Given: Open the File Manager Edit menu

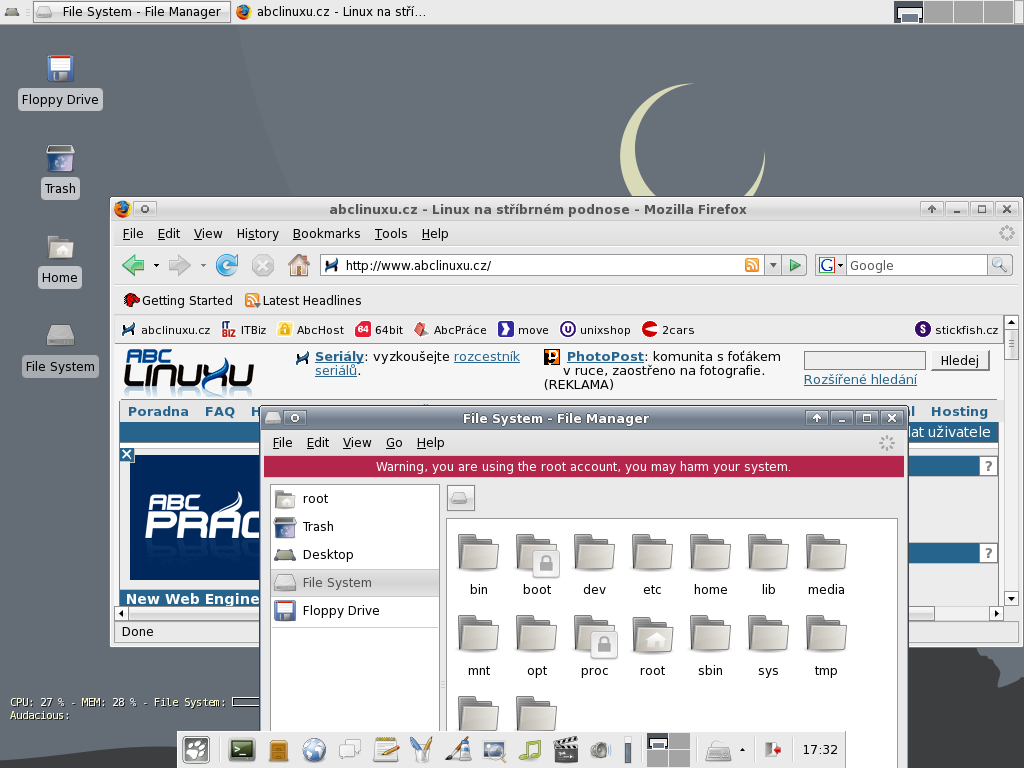Looking at the screenshot, I should (317, 443).
